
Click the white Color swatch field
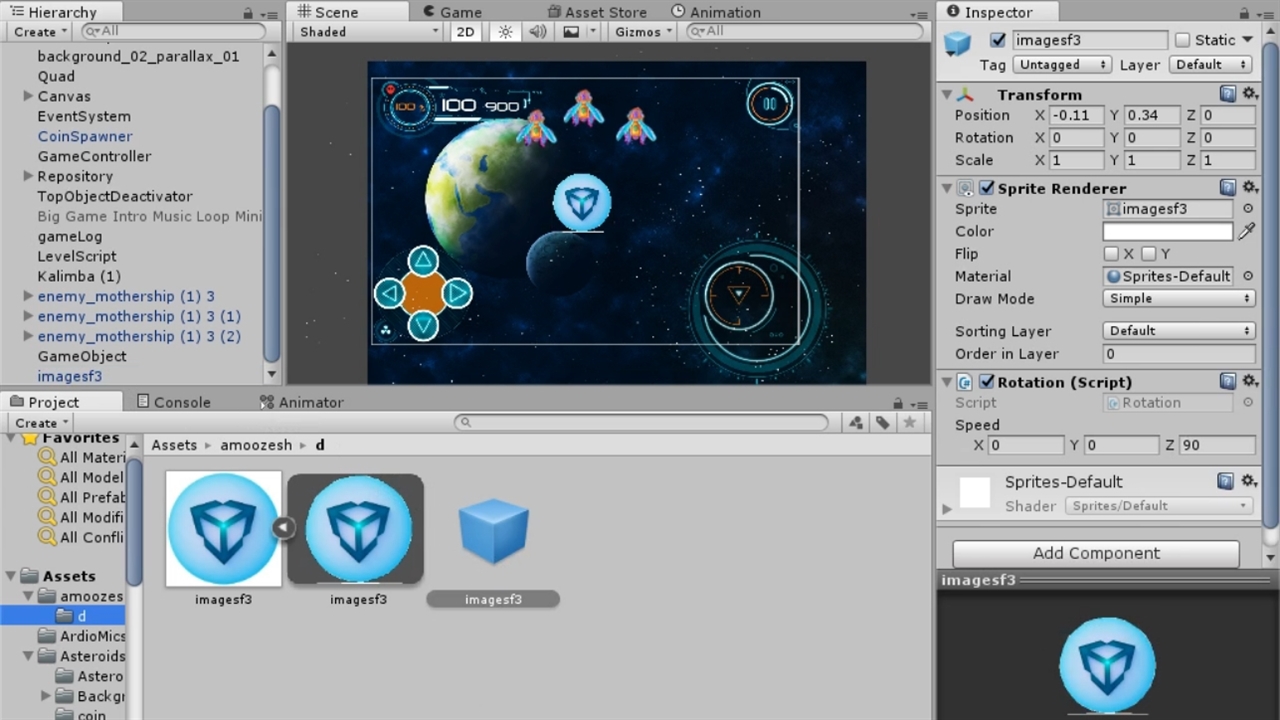point(1167,231)
